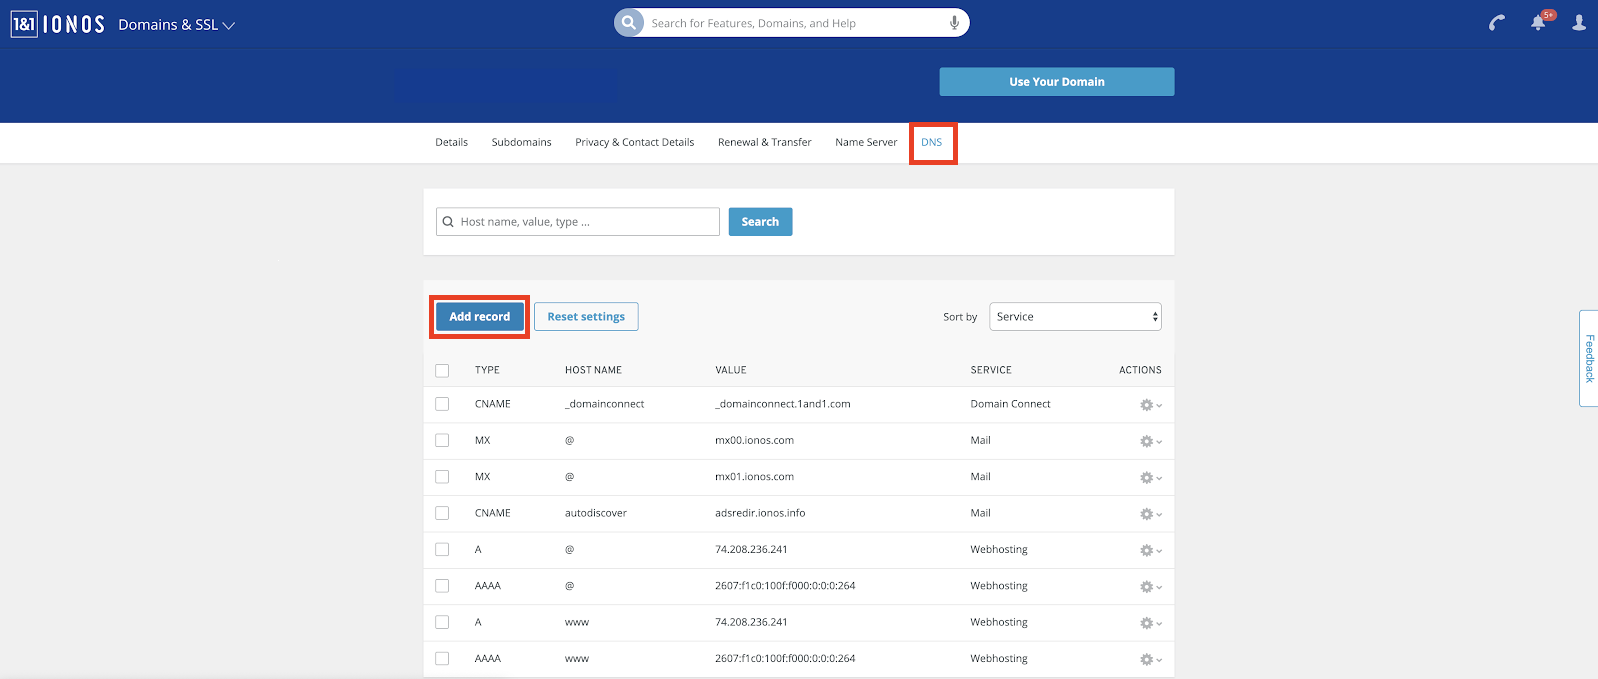The height and width of the screenshot is (679, 1598).
Task: Click the 1&1 IONOS logo
Action: click(x=58, y=24)
